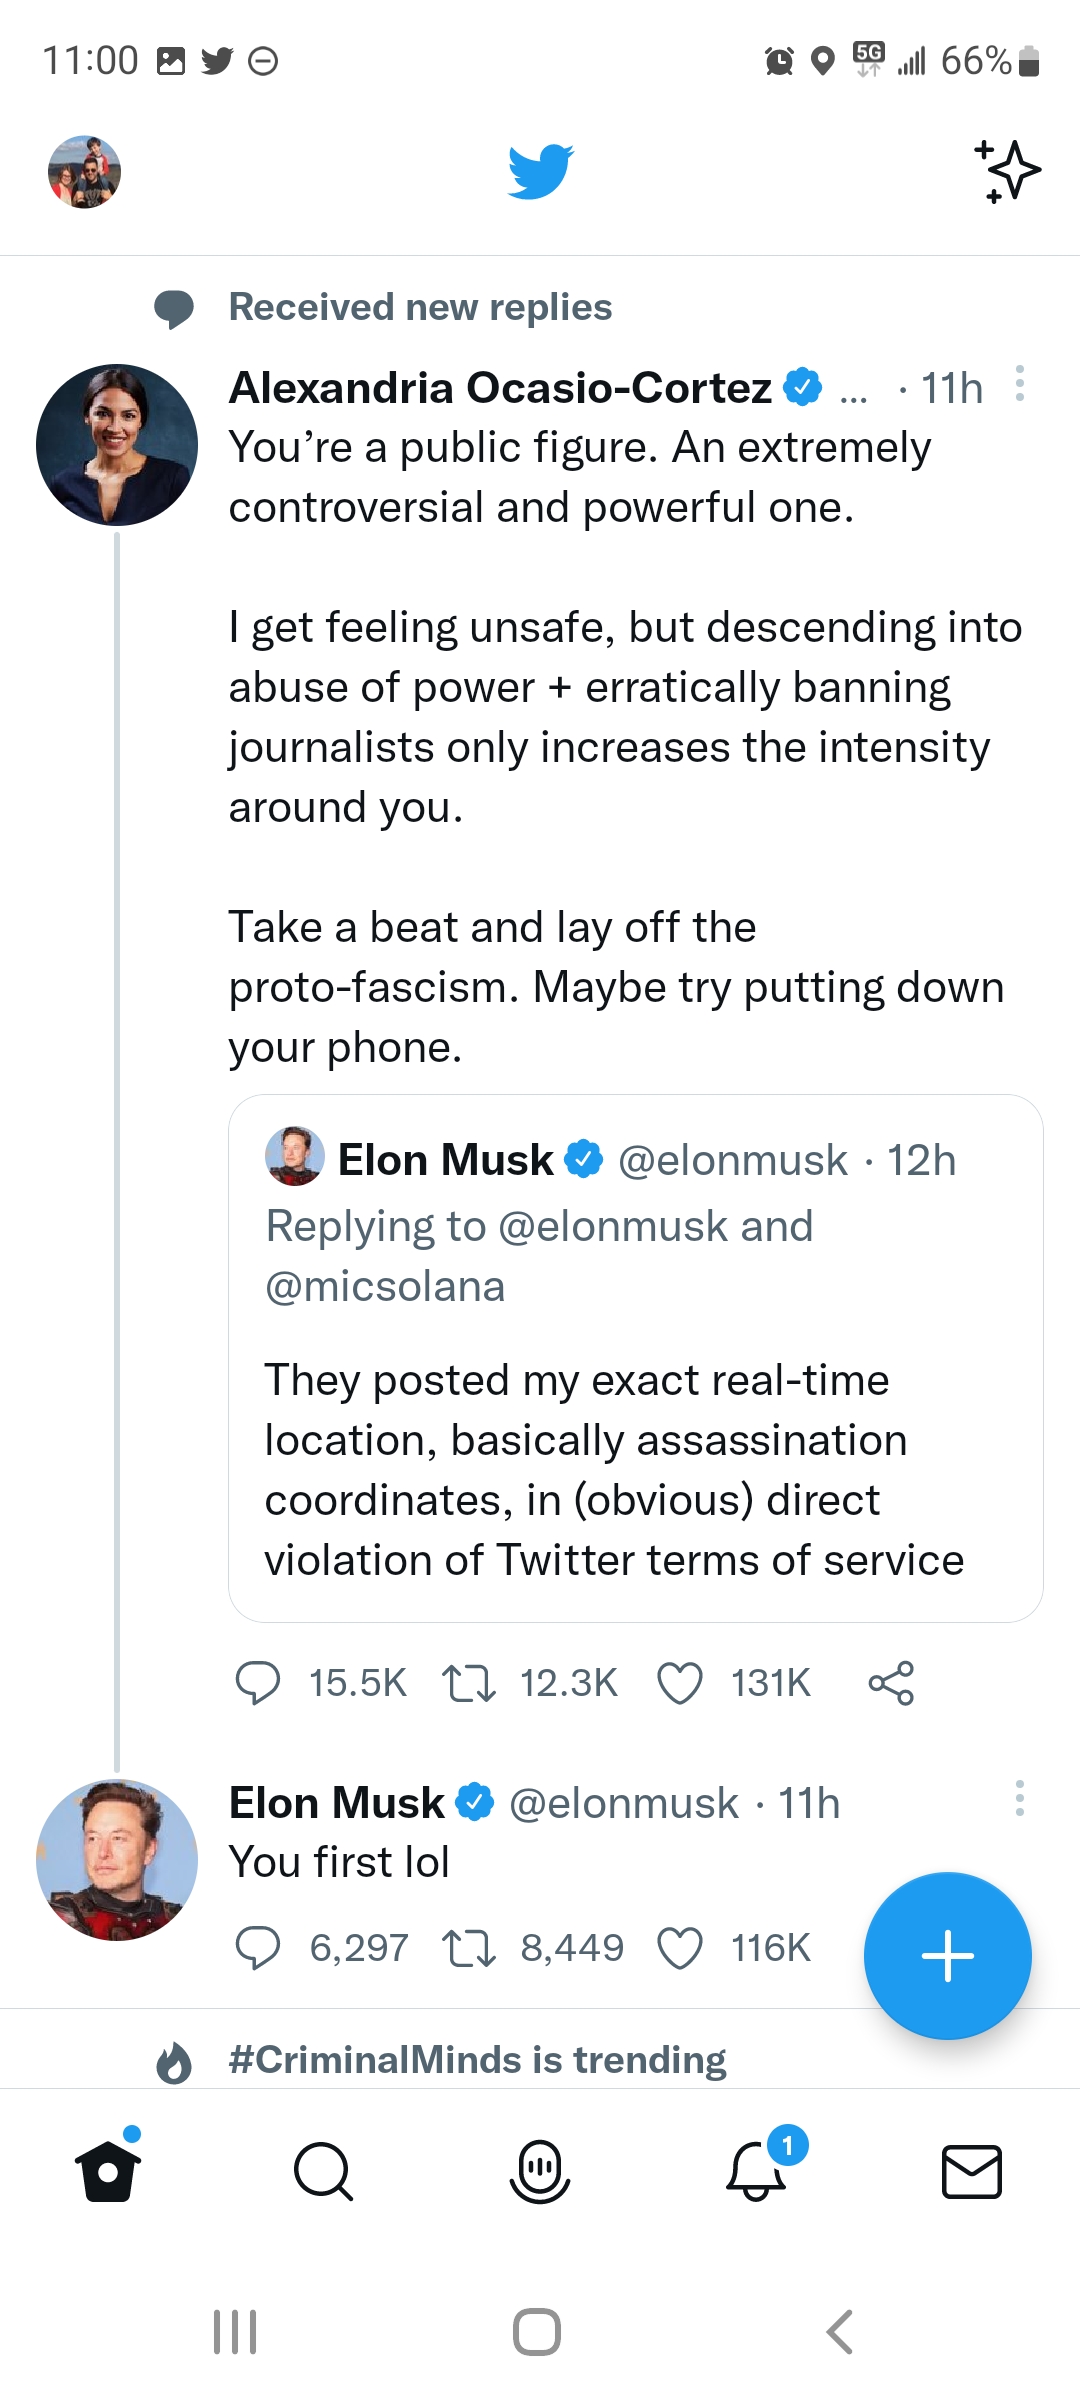Reply to Elon Musk's 'You first lol'
Viewport: 1080px width, 2400px height.
[x=258, y=1948]
